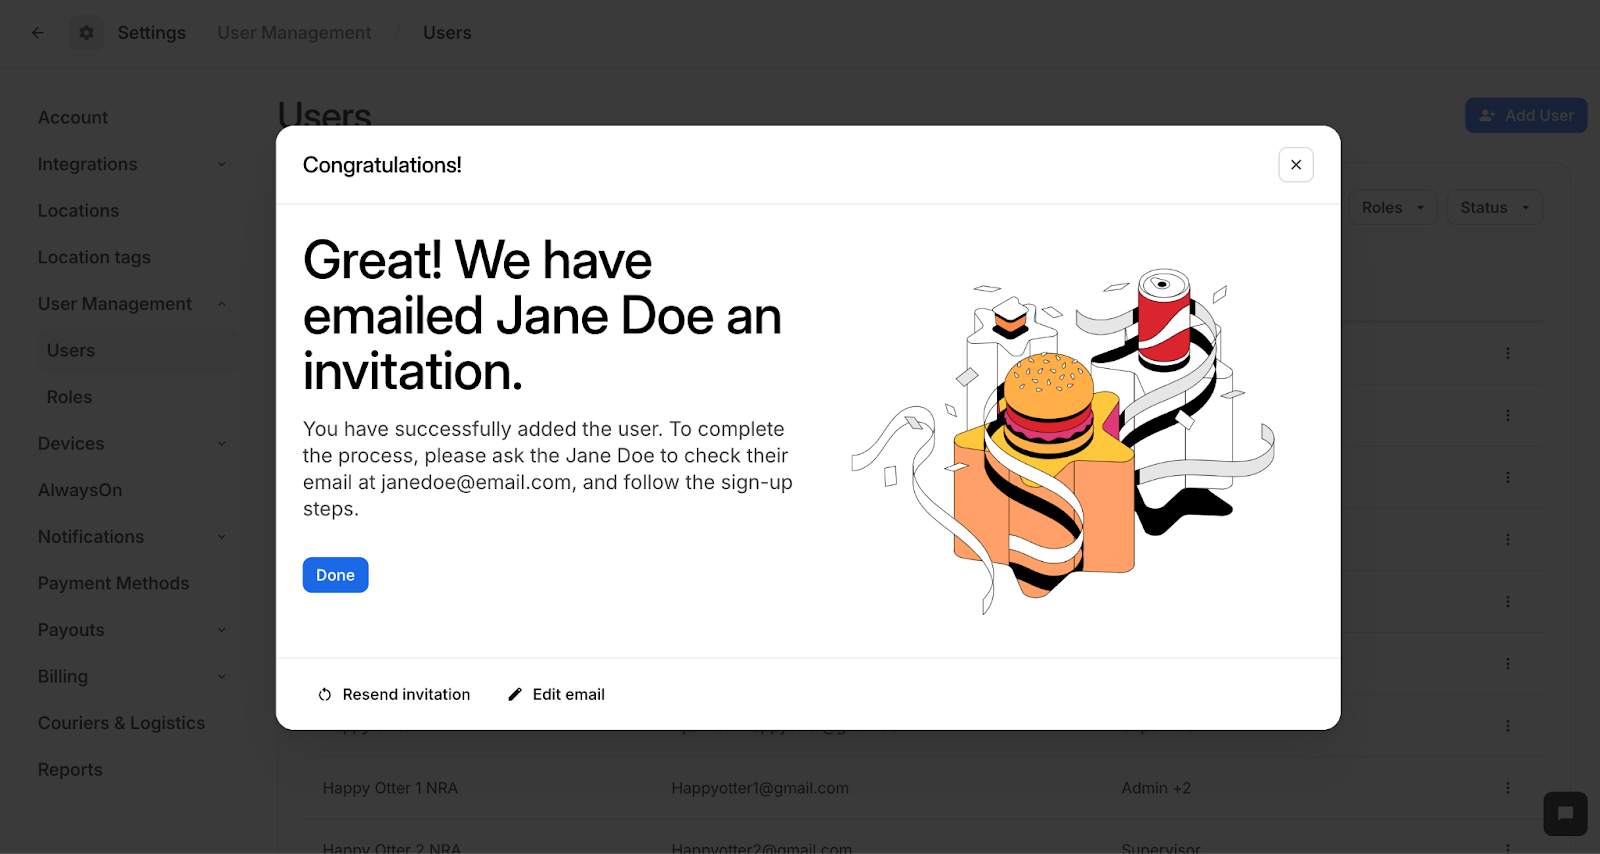Open the Roles filter dropdown

click(1392, 208)
